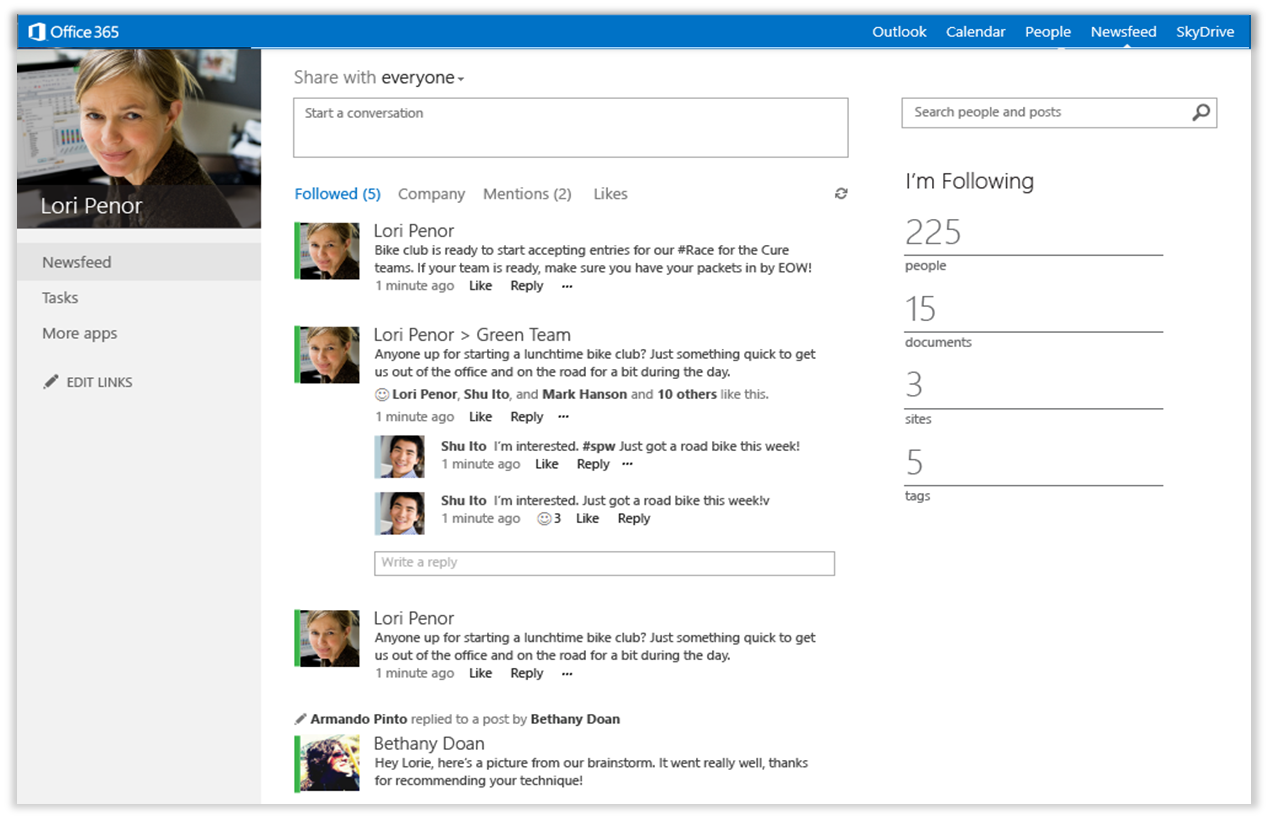Screen dimensions: 1268x819
Task: Click the smiley icon showing 3 likes
Action: pyautogui.click(x=544, y=518)
